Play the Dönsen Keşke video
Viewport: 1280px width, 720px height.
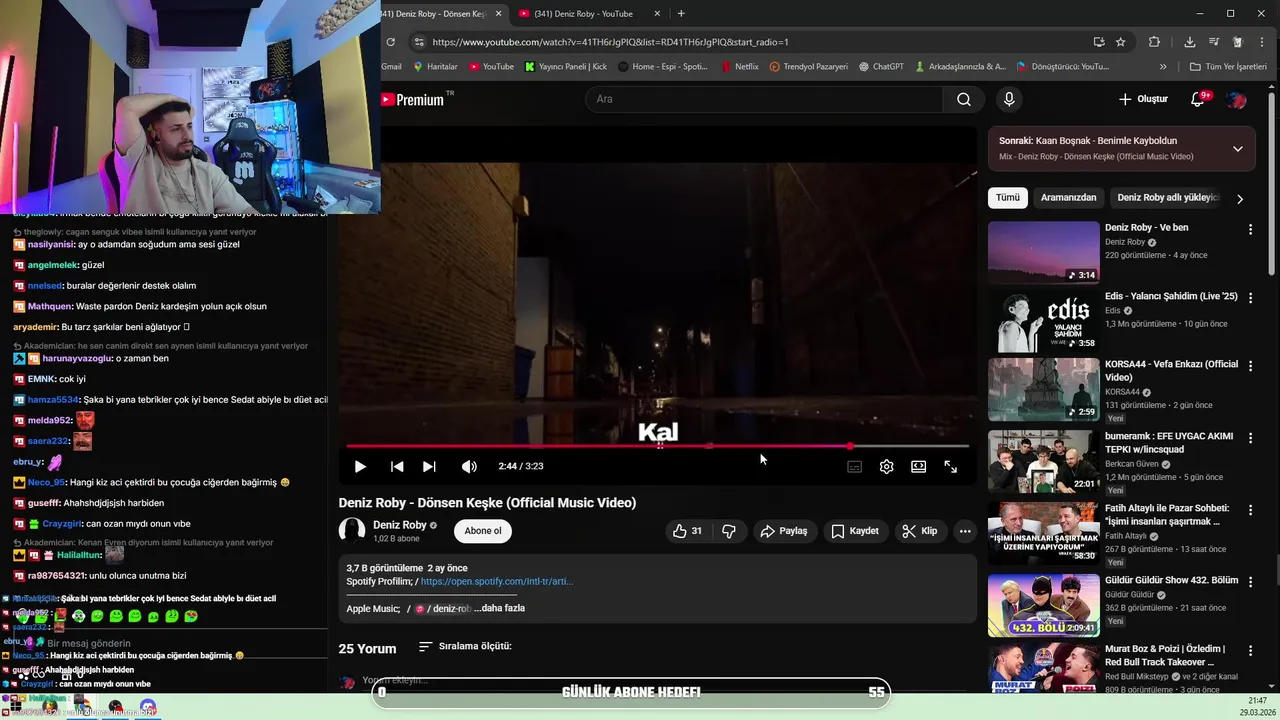tap(360, 466)
